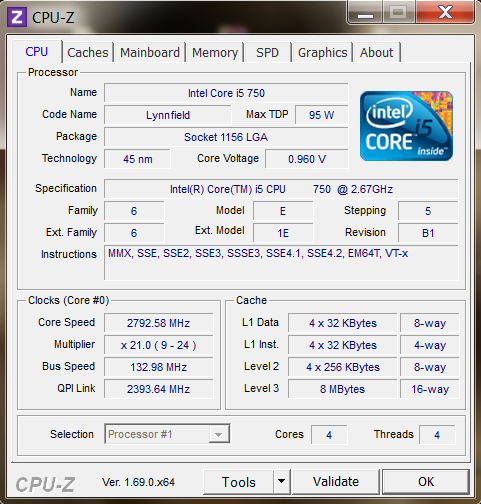
Task: Click the L1 Inst. 4-way value
Action: click(430, 345)
